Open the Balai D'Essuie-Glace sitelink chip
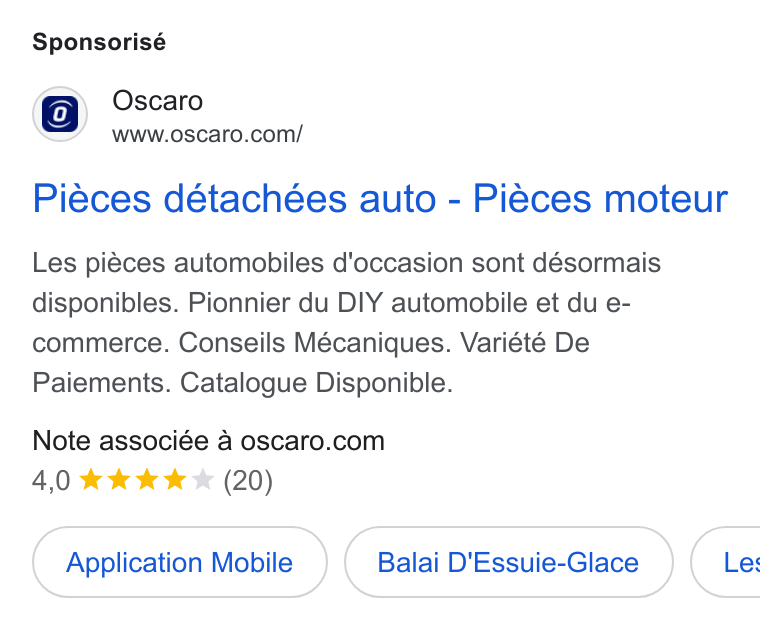This screenshot has width=760, height=630. pos(508,562)
